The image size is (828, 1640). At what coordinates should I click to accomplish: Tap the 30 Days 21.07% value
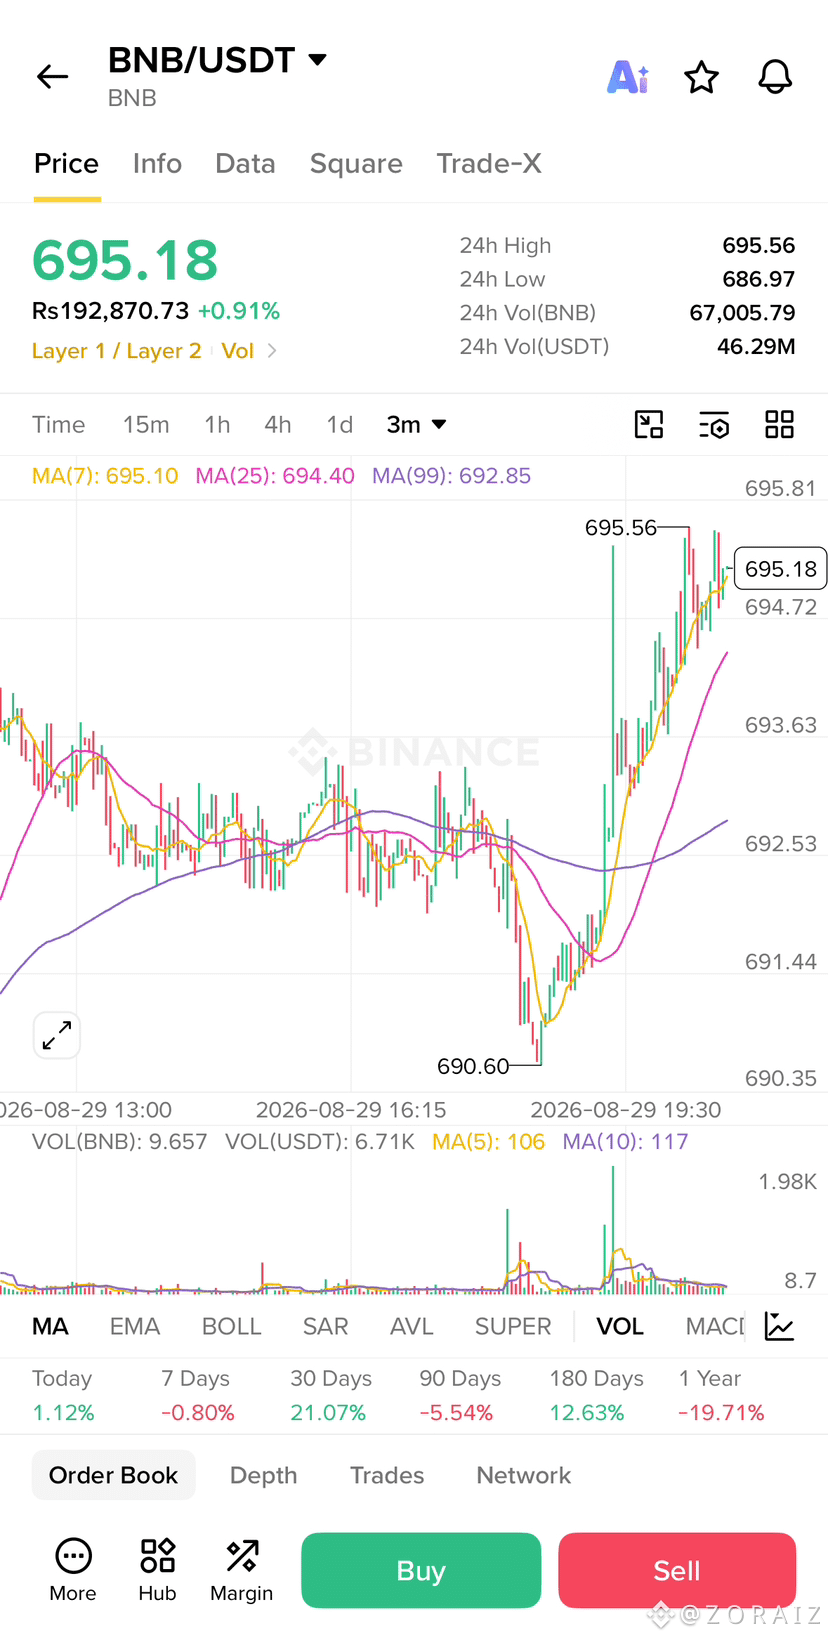[x=328, y=1413]
